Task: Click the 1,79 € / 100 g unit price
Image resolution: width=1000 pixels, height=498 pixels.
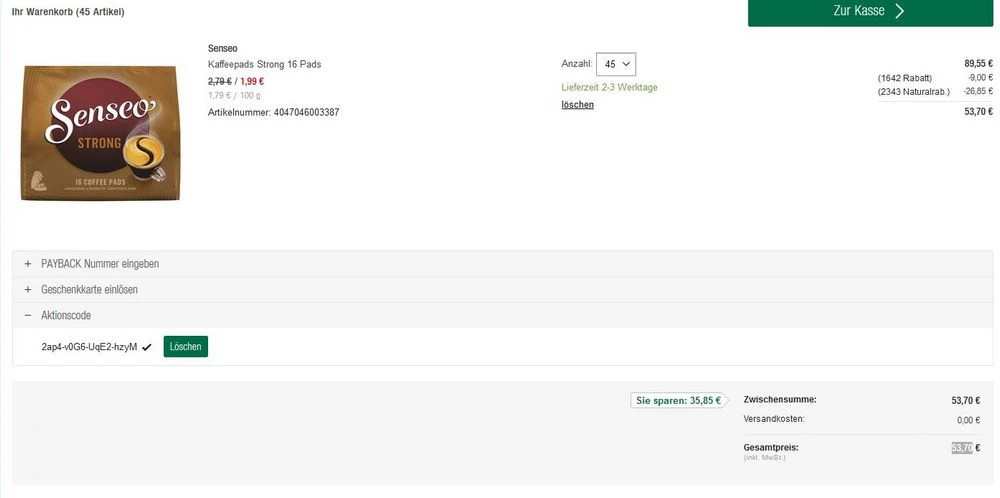Action: [x=234, y=96]
